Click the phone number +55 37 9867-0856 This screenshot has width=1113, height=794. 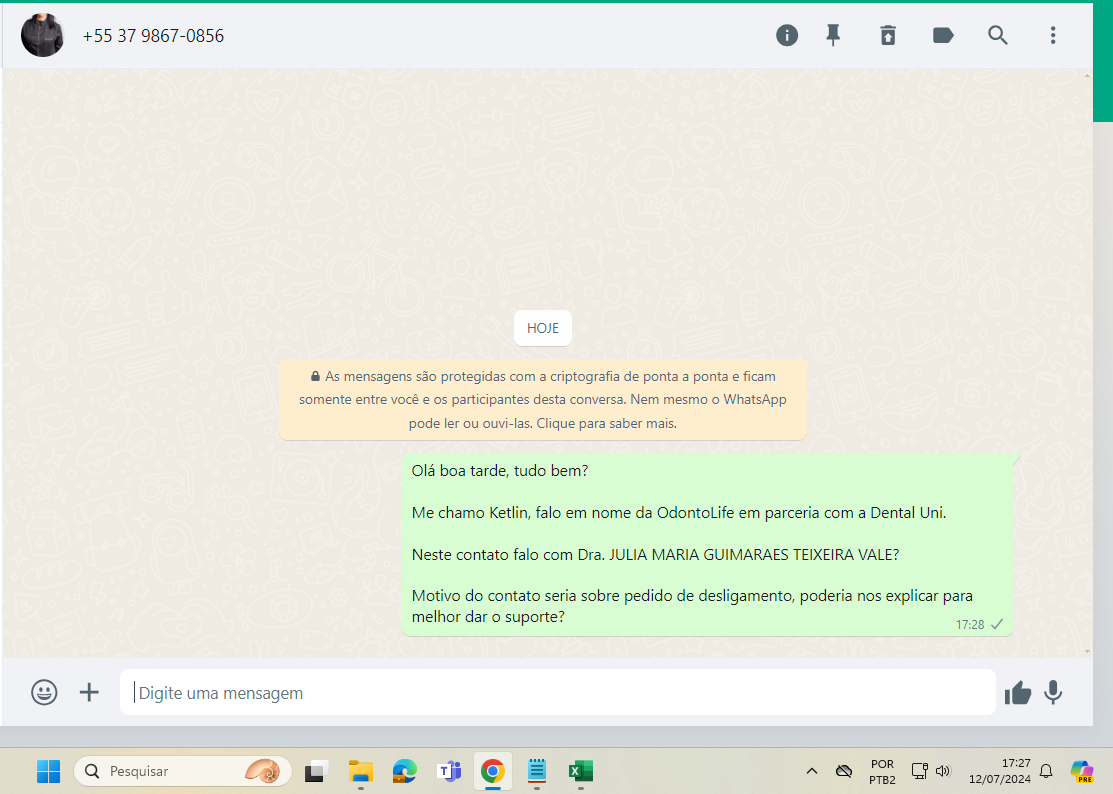point(153,36)
